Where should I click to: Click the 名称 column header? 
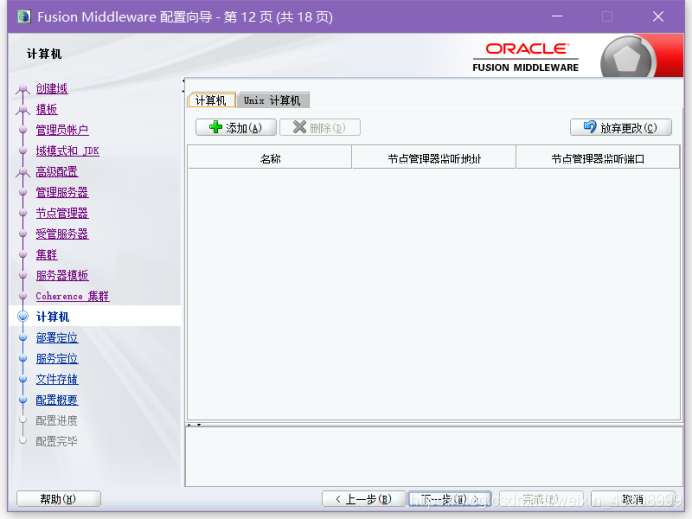(270, 158)
